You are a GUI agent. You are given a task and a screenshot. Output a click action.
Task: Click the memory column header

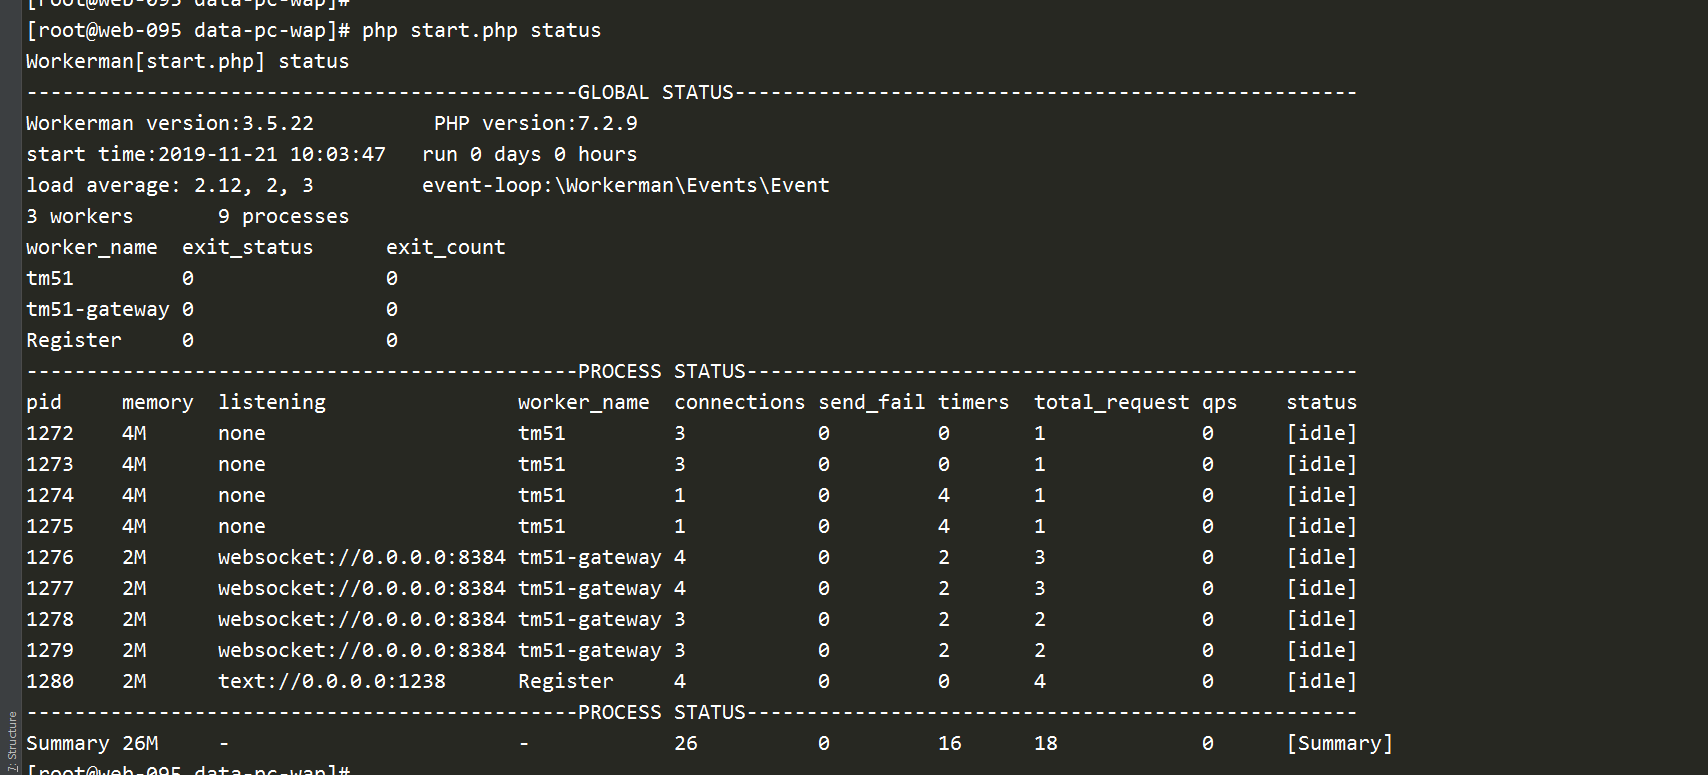(157, 402)
